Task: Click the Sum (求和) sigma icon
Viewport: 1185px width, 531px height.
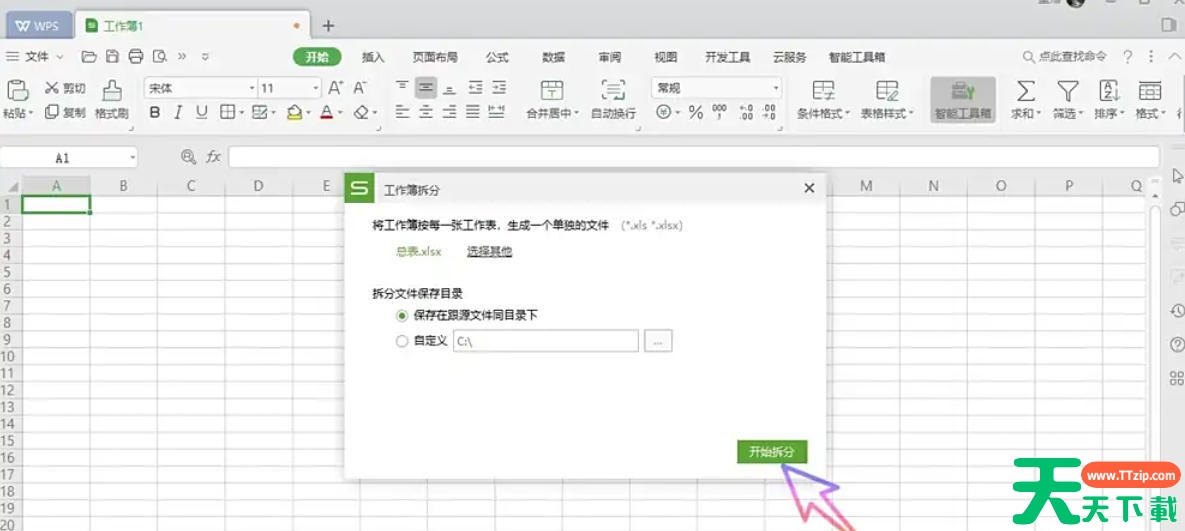Action: [x=1025, y=91]
